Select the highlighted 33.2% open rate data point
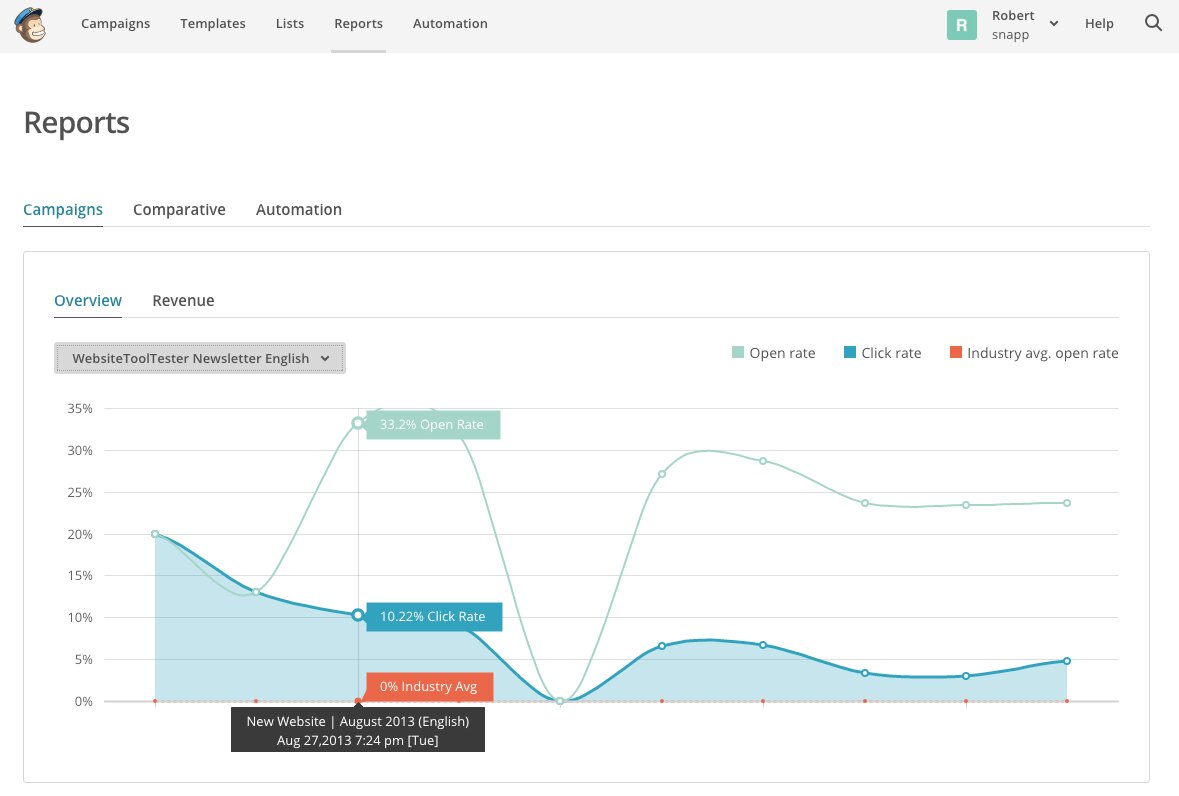 pos(358,423)
